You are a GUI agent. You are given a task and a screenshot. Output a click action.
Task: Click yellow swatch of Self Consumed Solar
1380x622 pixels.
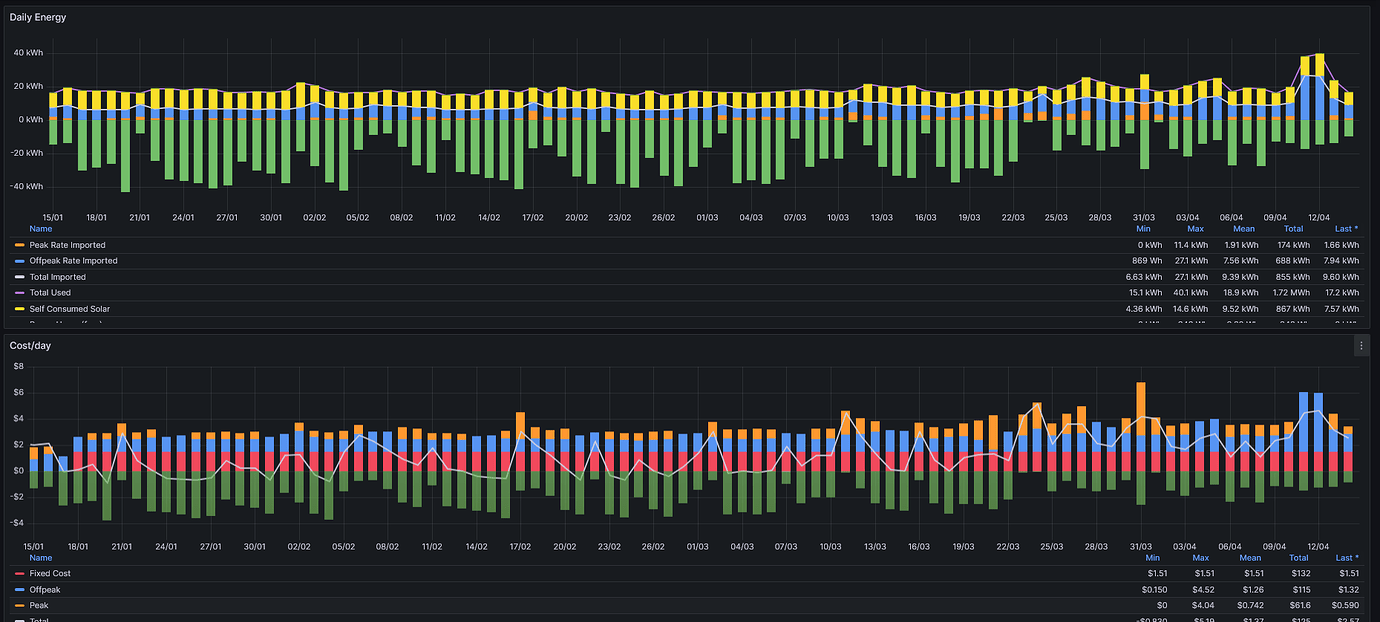[19, 309]
